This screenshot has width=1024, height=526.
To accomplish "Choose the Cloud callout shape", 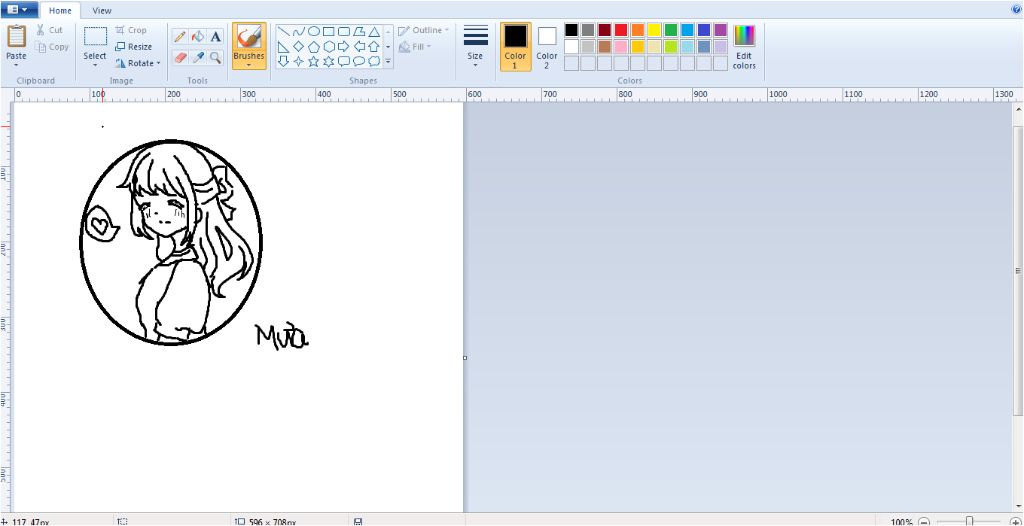I will click(374, 61).
